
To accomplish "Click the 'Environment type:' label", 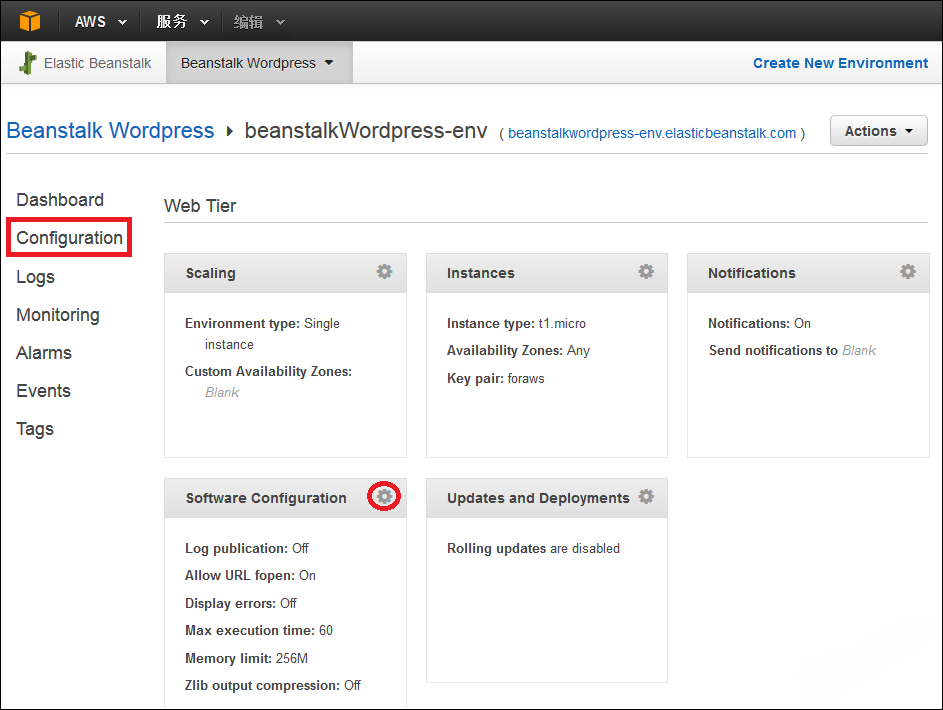I will click(242, 323).
